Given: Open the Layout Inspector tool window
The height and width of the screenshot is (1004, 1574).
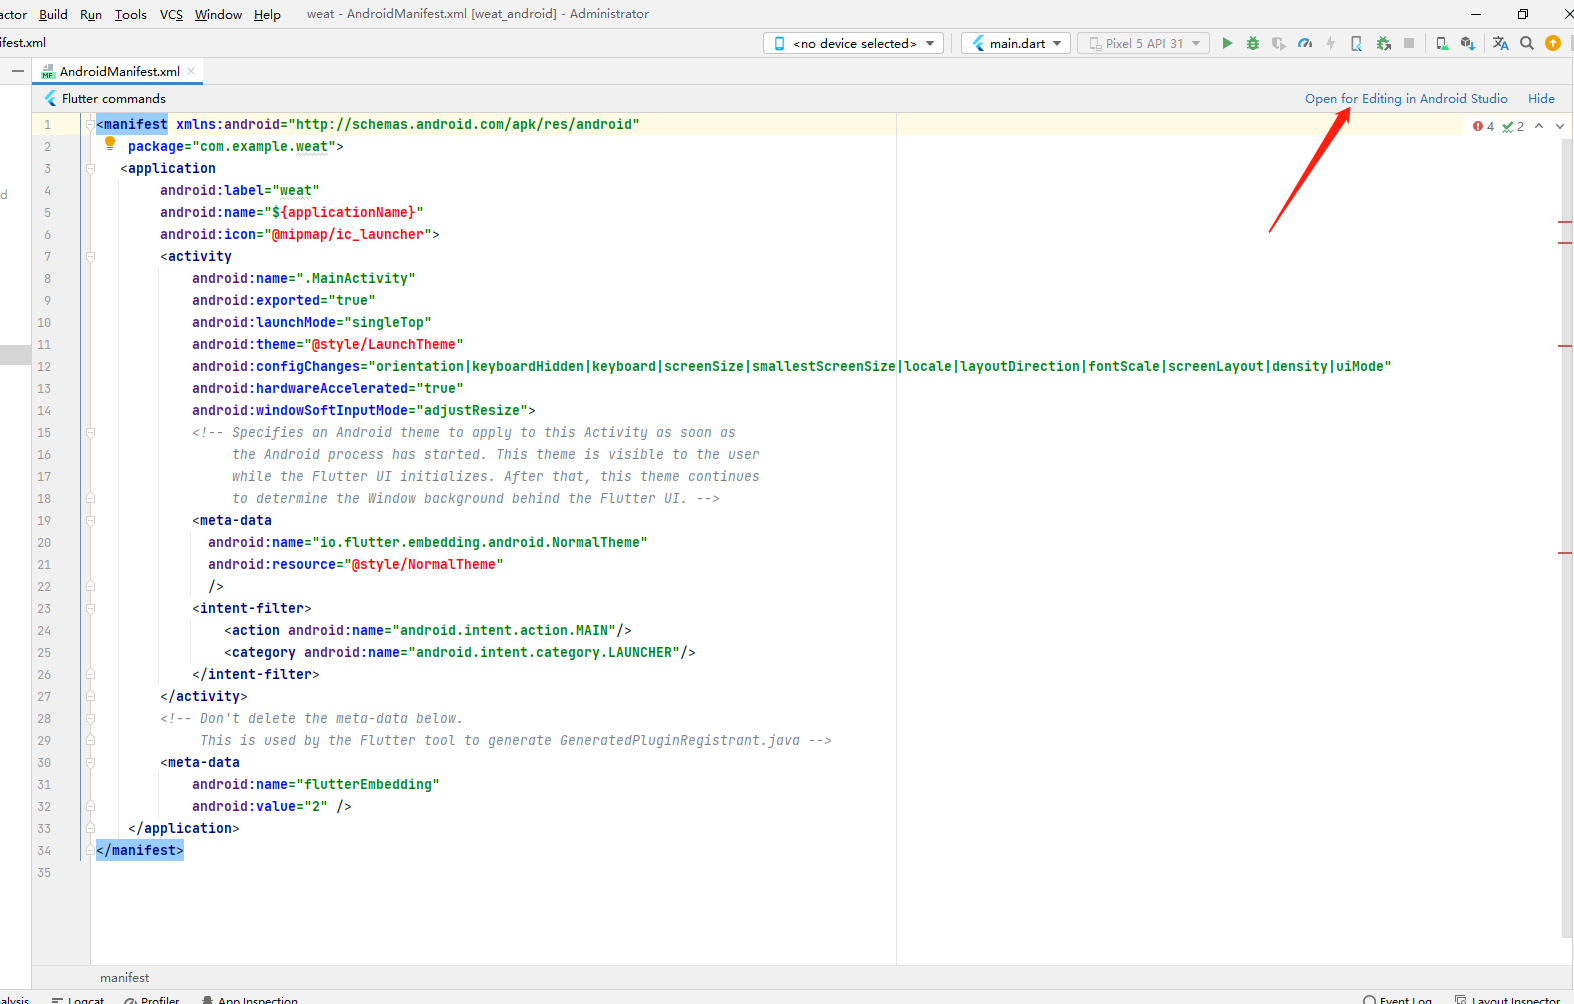Looking at the screenshot, I should pyautogui.click(x=1507, y=999).
